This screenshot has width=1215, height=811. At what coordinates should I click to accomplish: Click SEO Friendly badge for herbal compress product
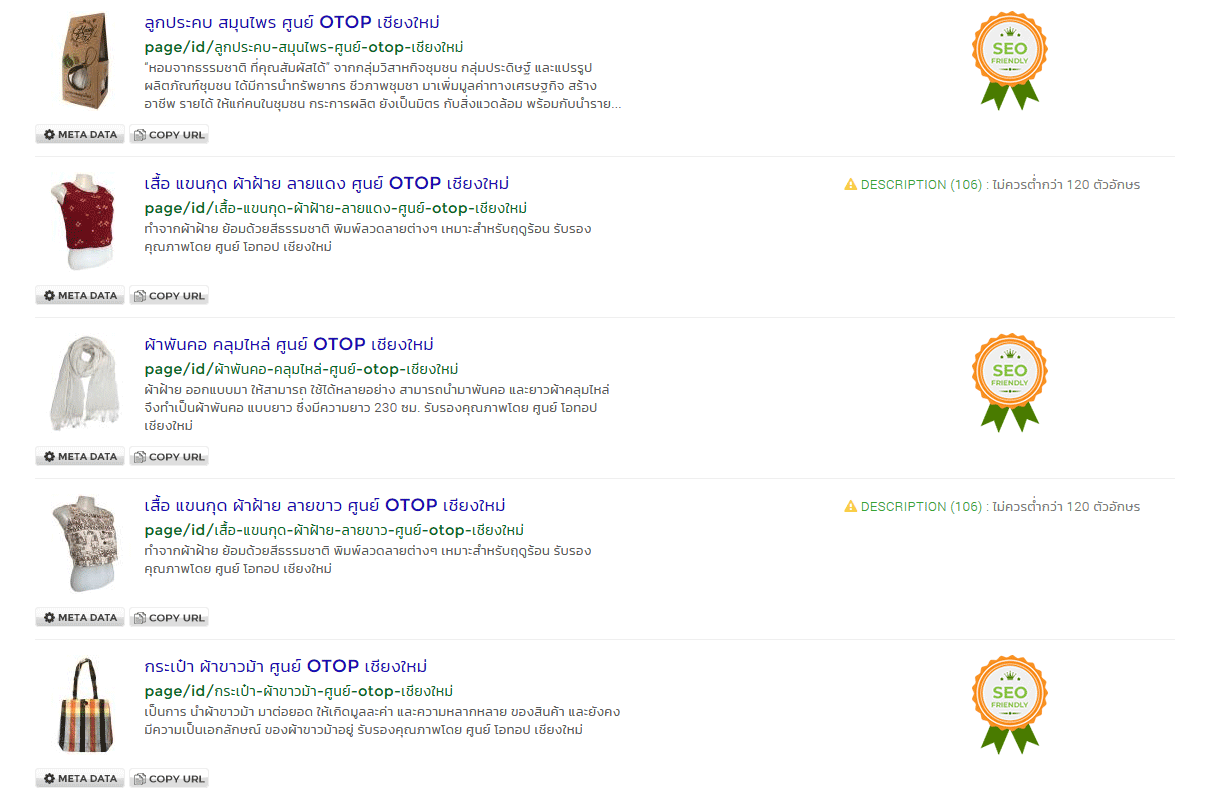[x=1009, y=59]
